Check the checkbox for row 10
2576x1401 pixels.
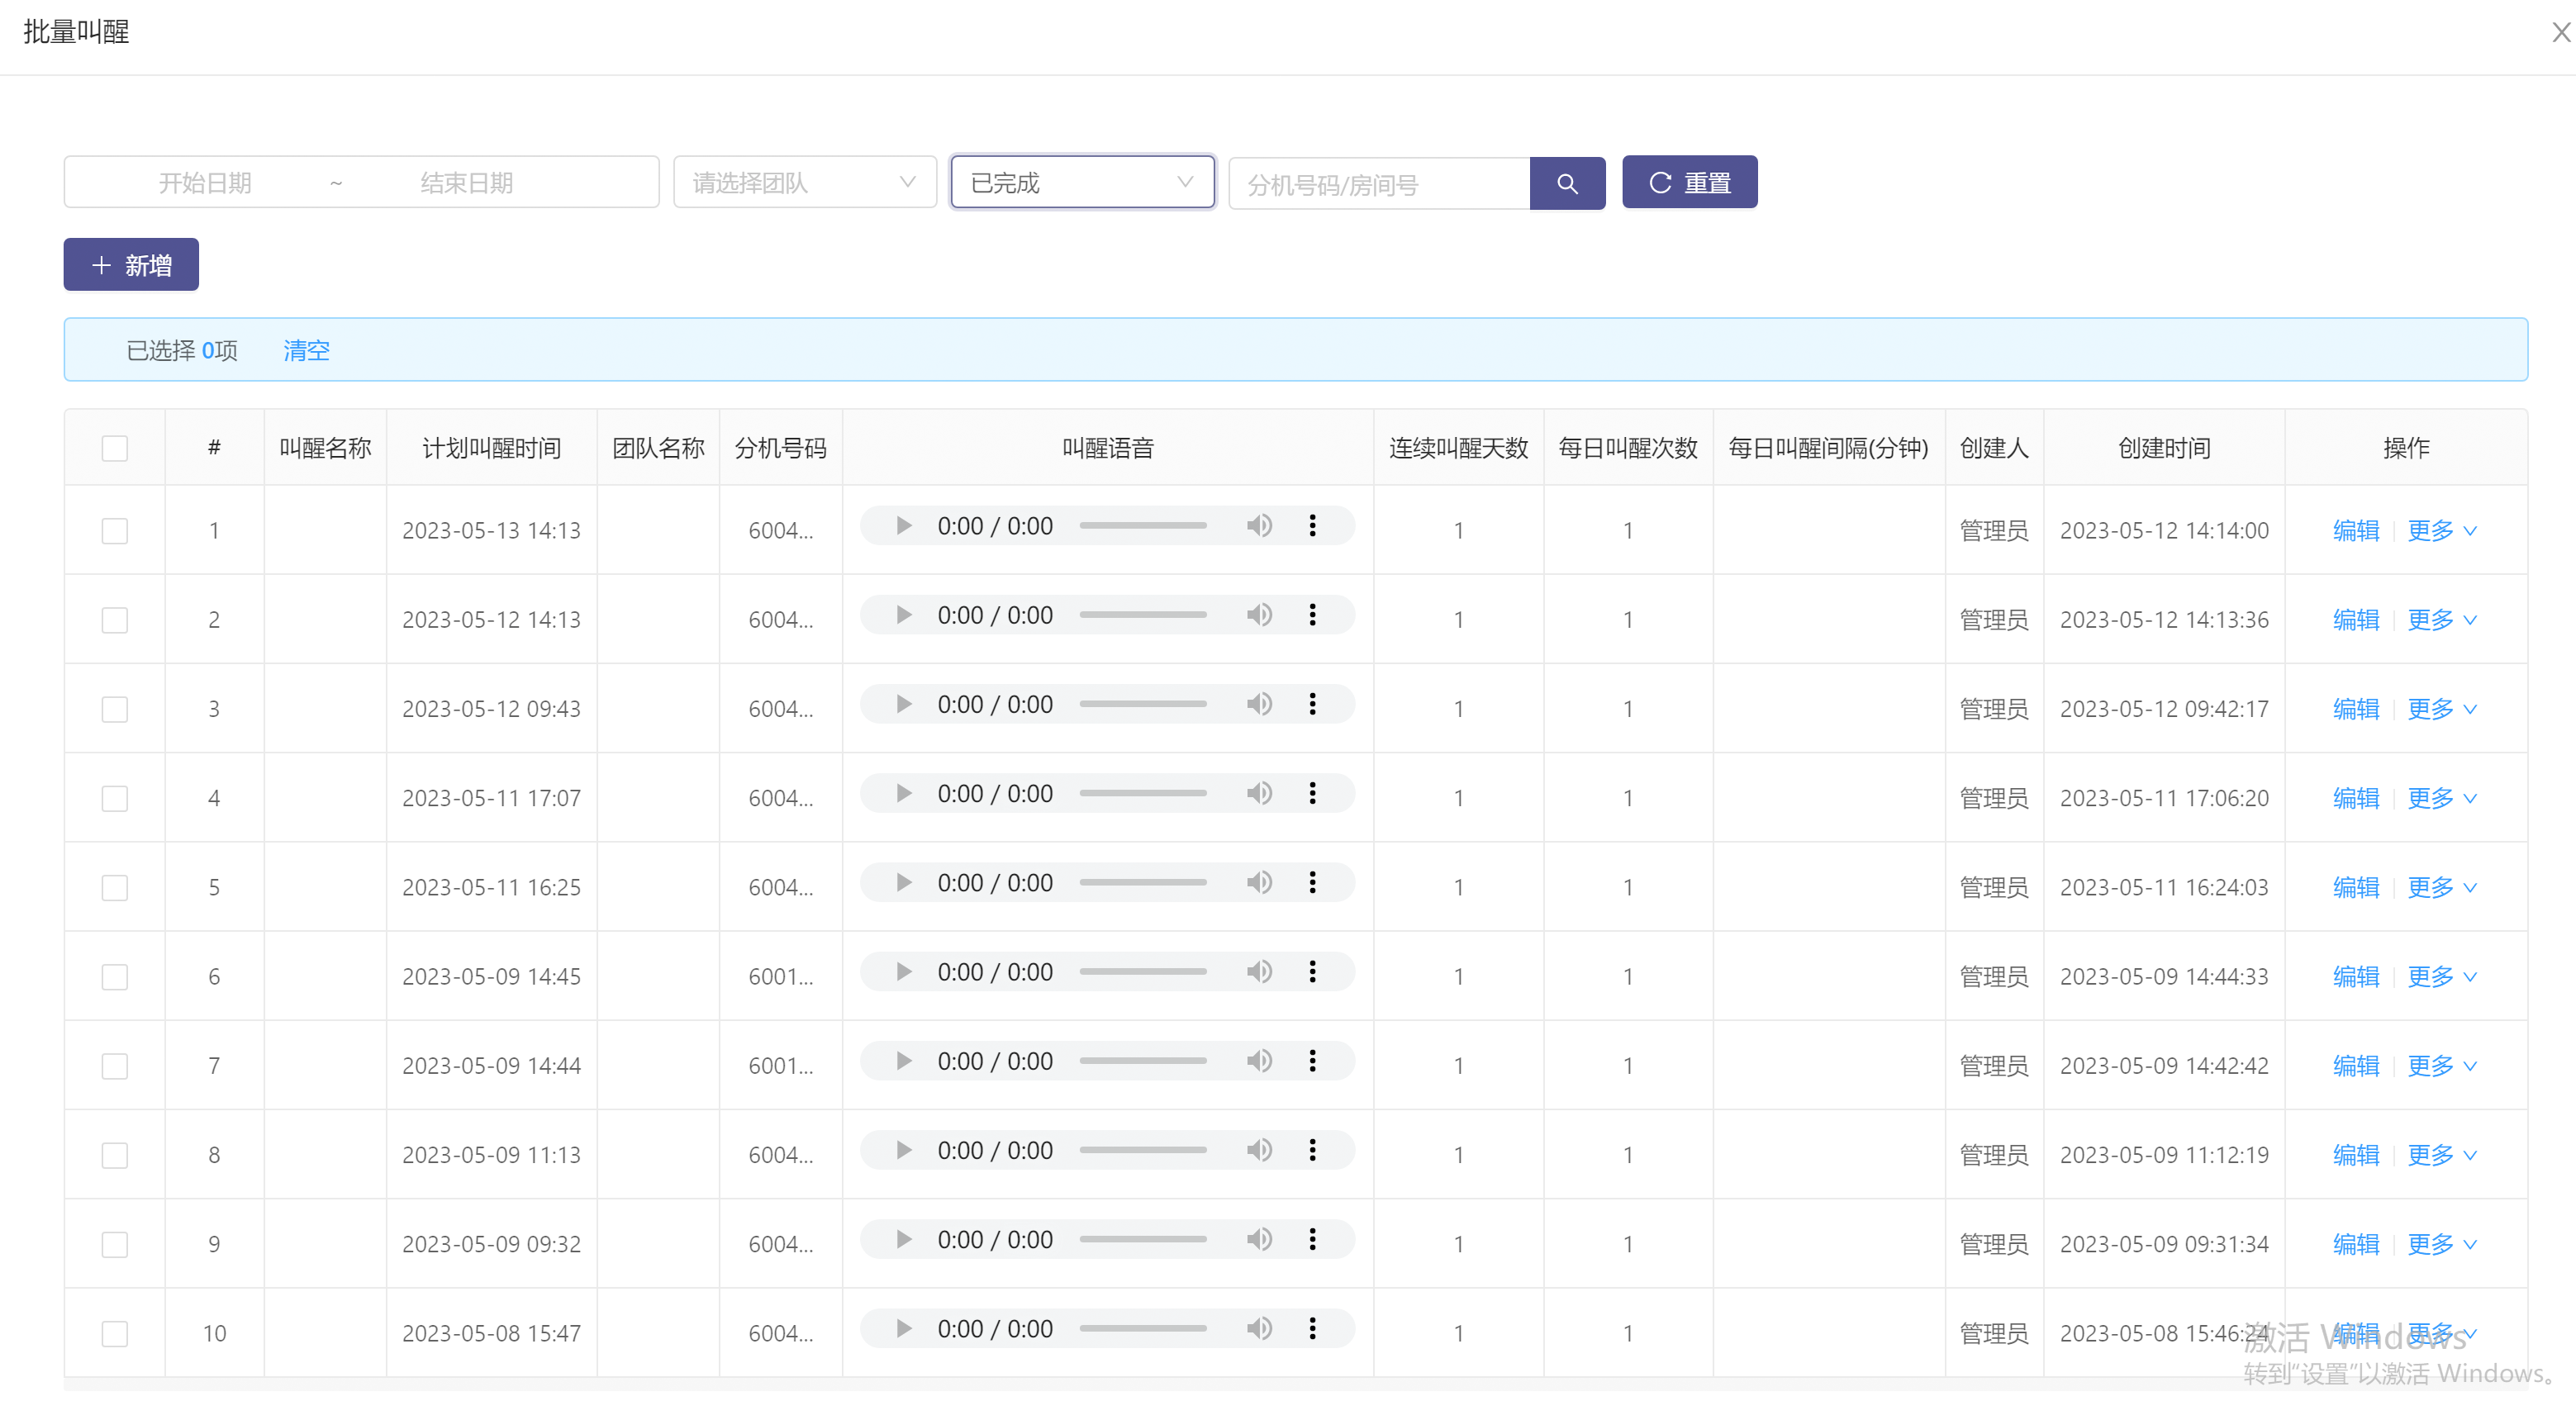coord(115,1333)
